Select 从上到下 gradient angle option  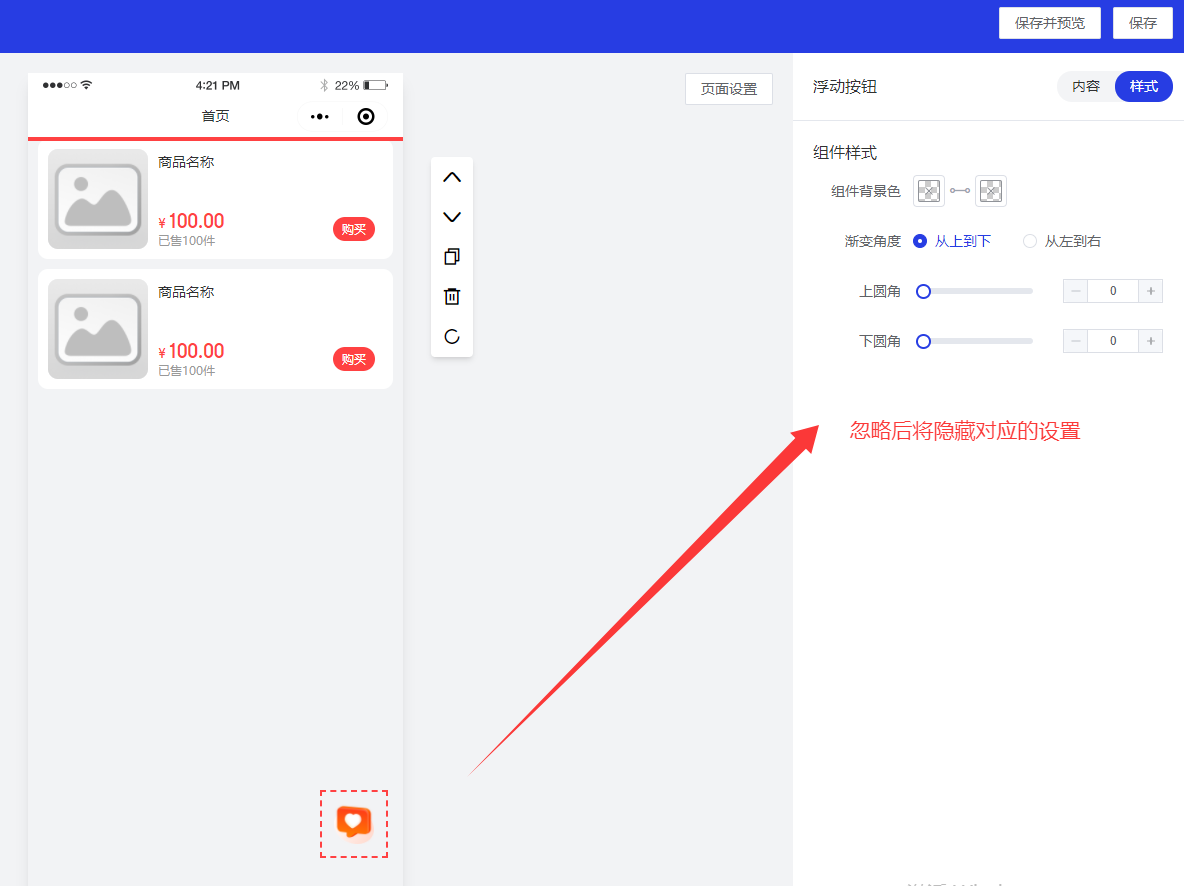(x=951, y=241)
